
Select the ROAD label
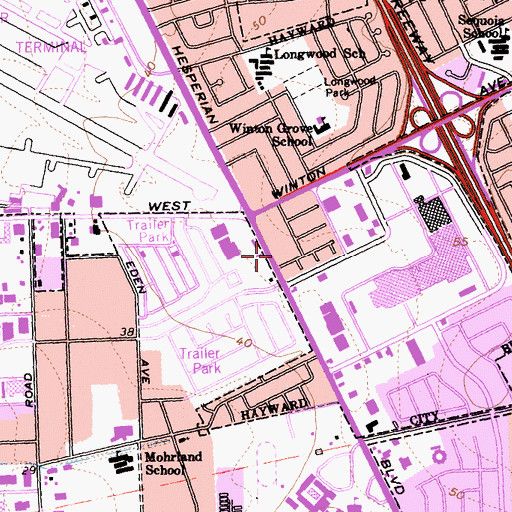click(29, 390)
